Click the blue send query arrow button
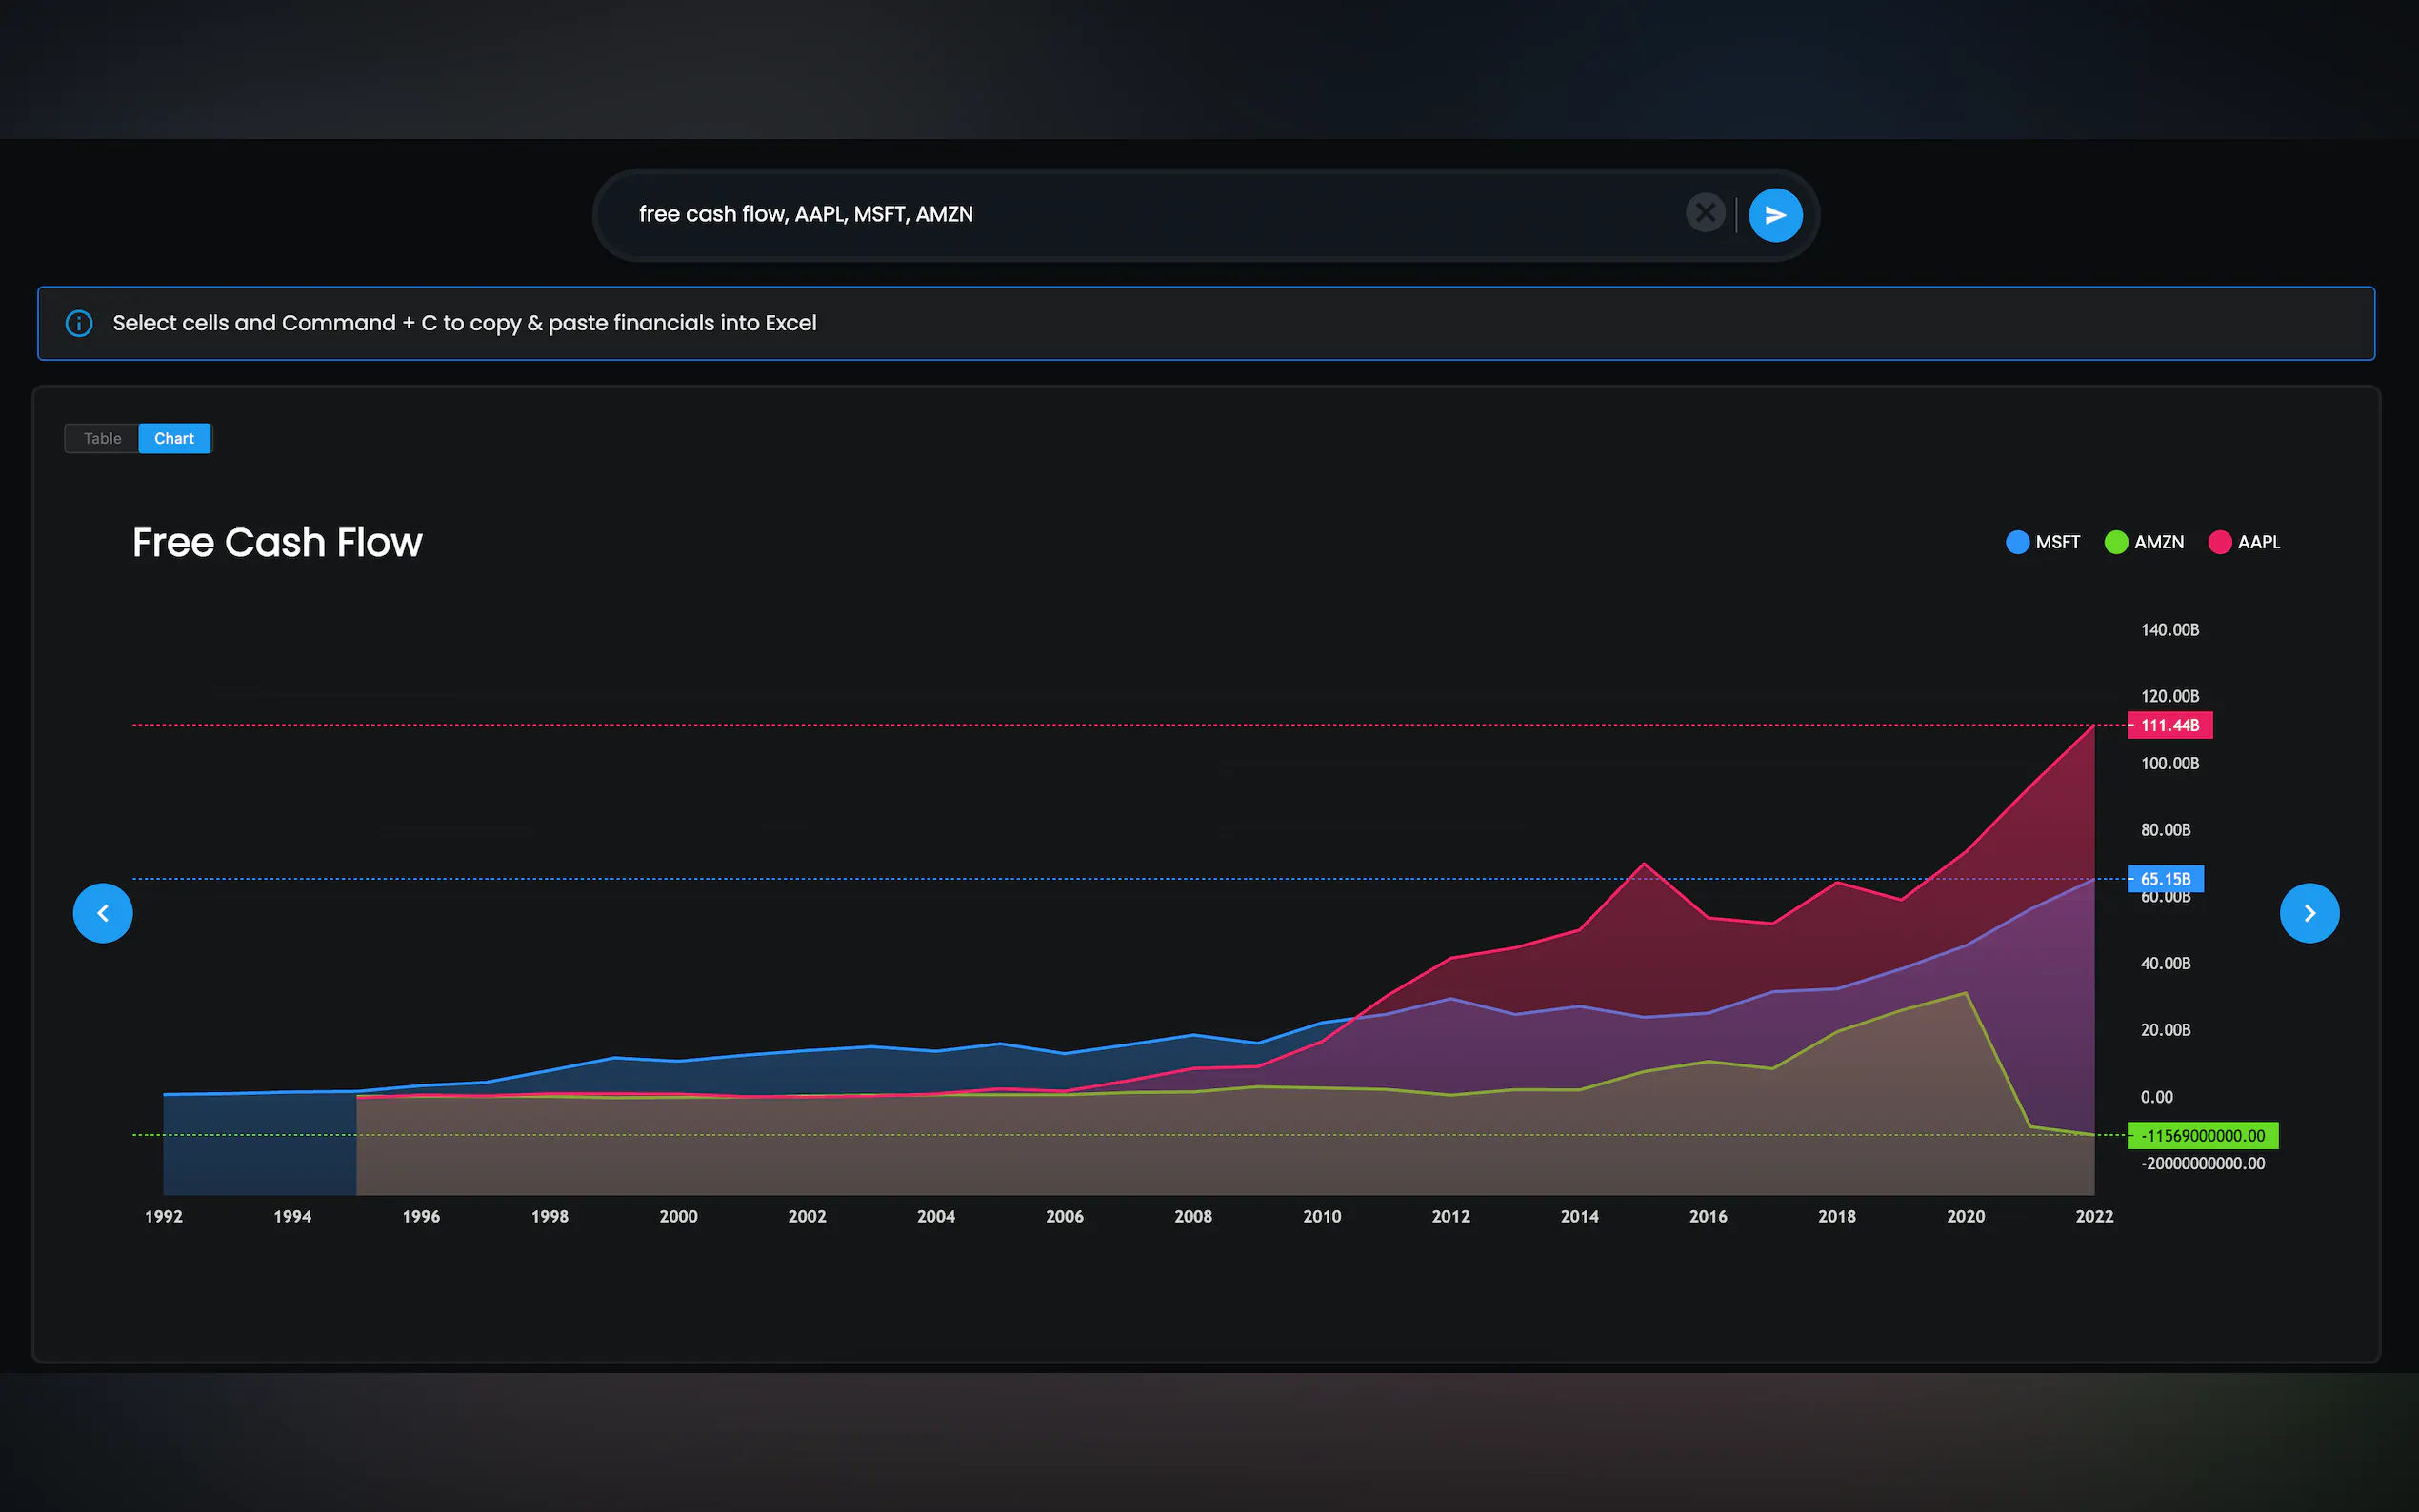2419x1512 pixels. [x=1775, y=215]
